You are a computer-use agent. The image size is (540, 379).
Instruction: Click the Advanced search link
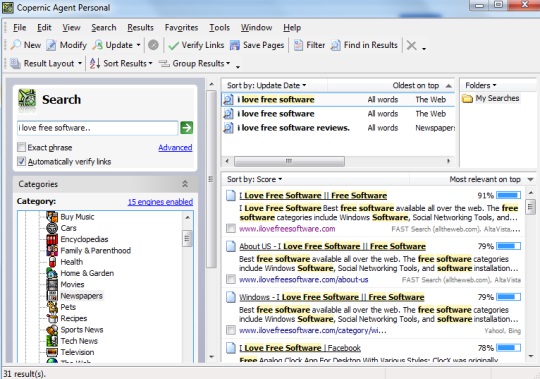pos(175,148)
